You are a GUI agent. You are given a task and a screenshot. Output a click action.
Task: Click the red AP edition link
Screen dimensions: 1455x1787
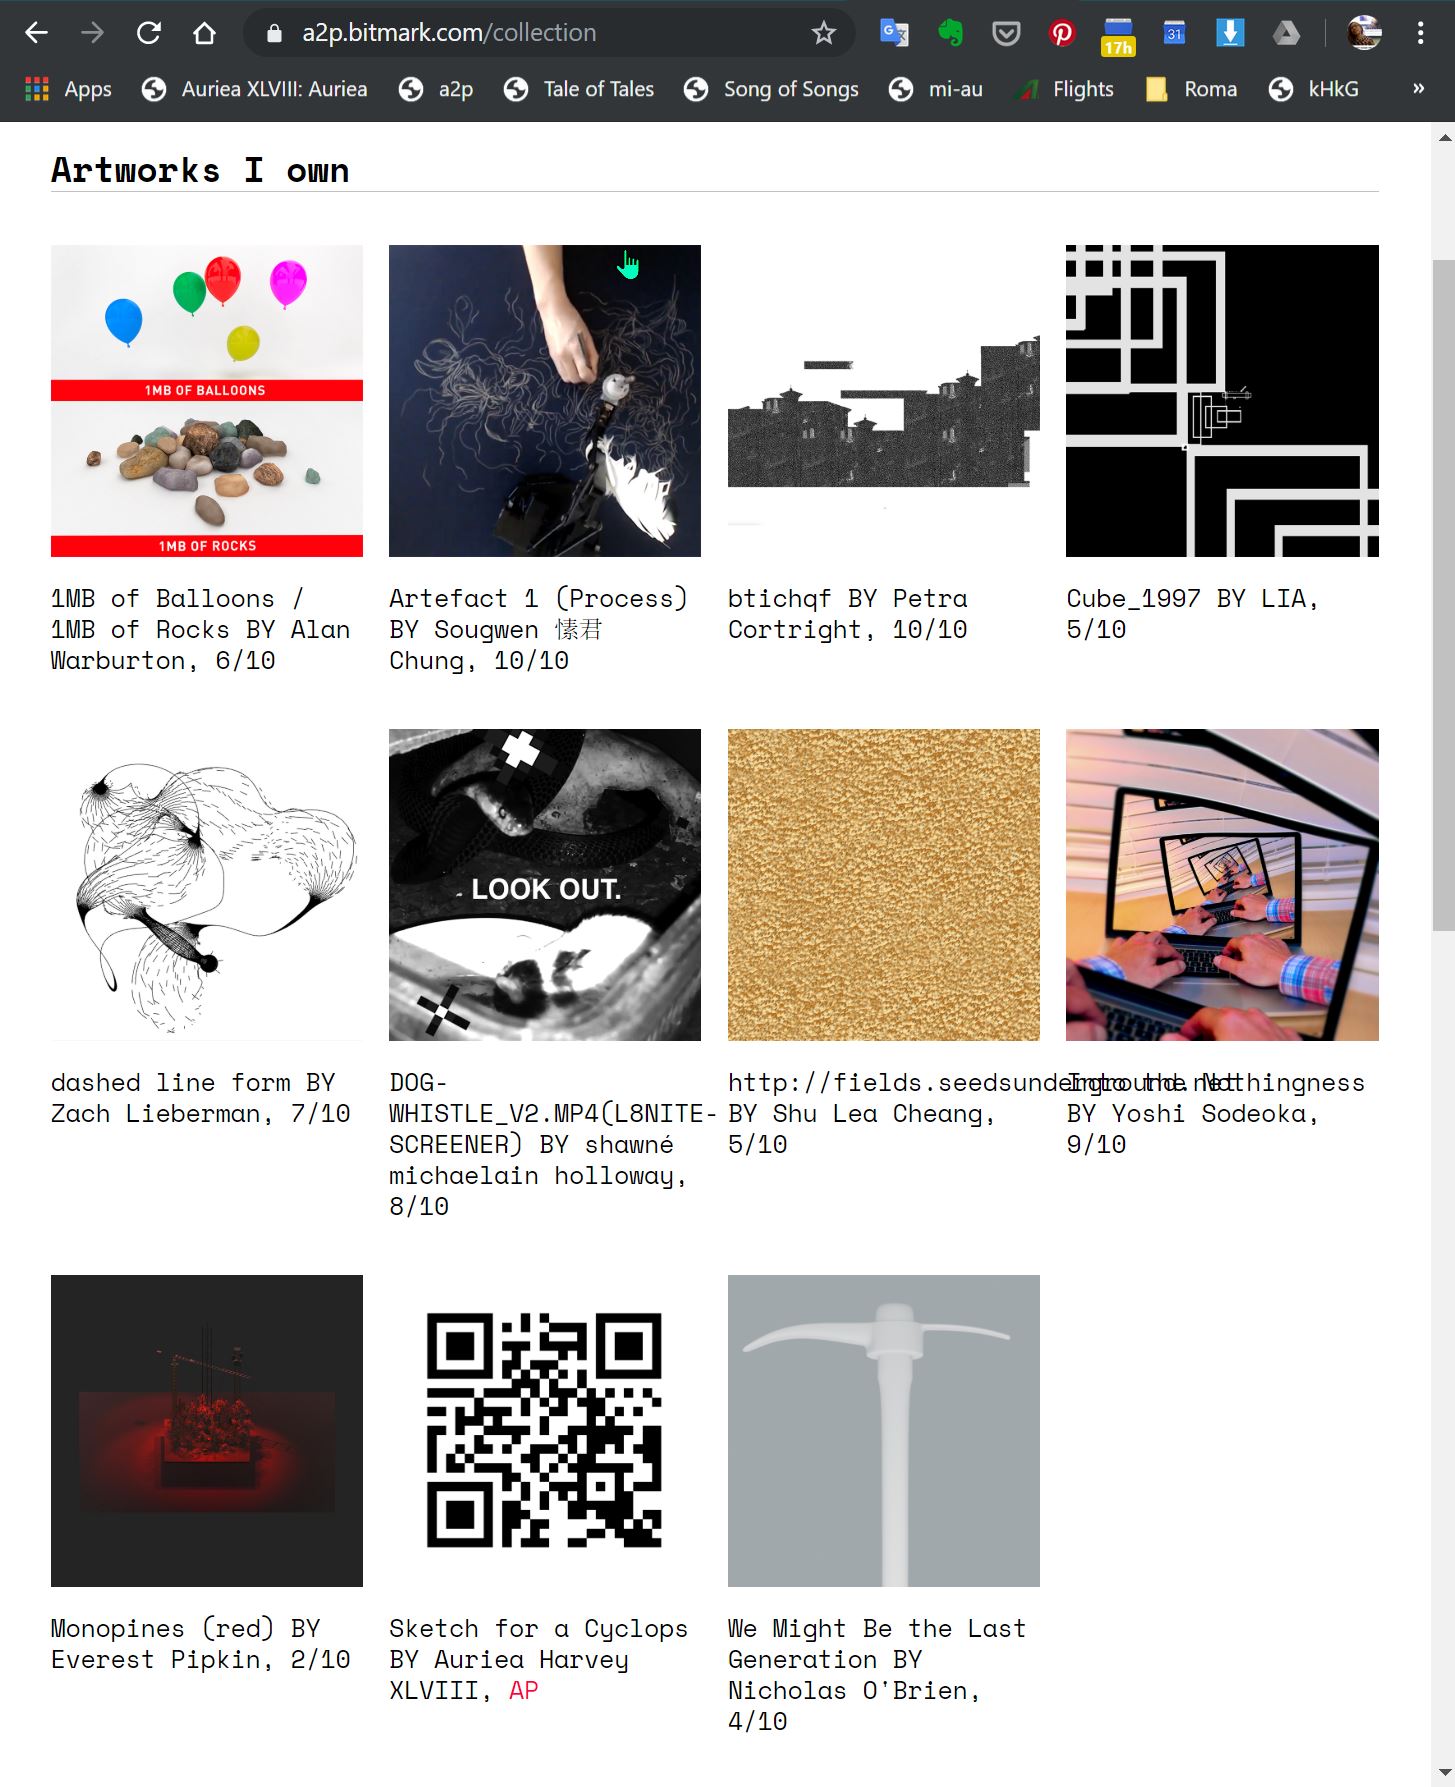tap(524, 1690)
